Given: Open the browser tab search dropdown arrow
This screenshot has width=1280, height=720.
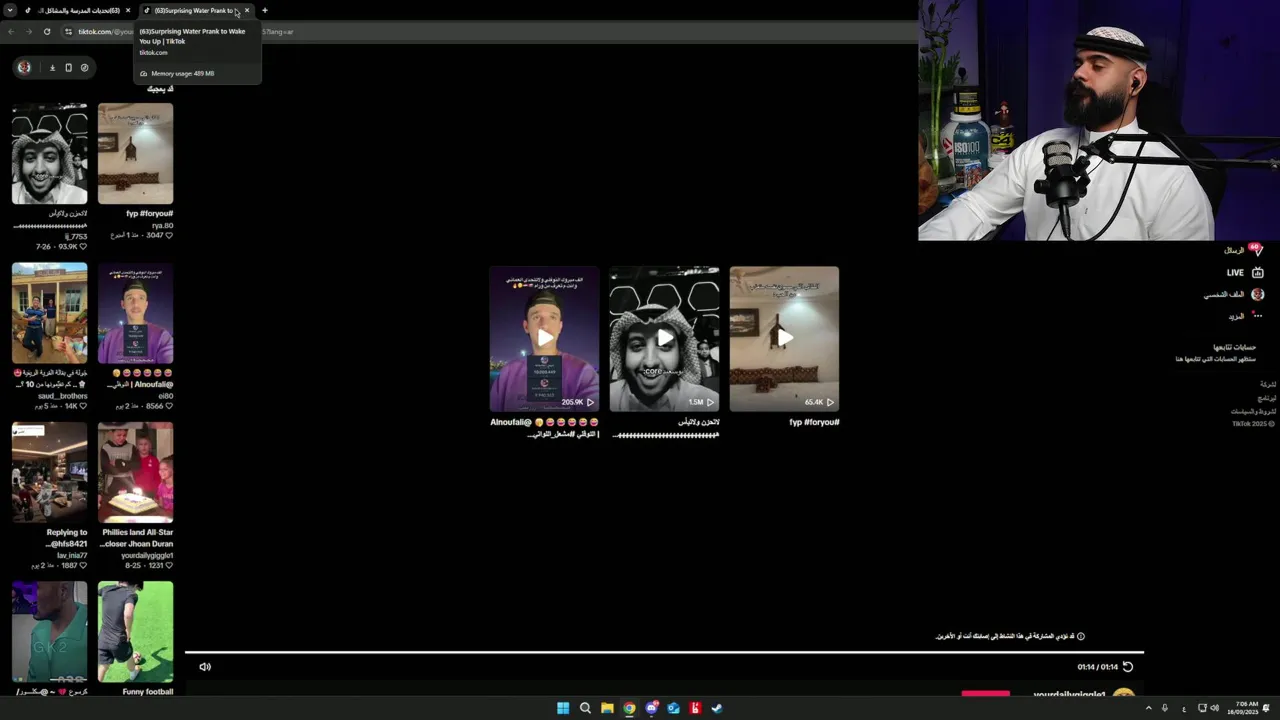Looking at the screenshot, I should click(10, 10).
